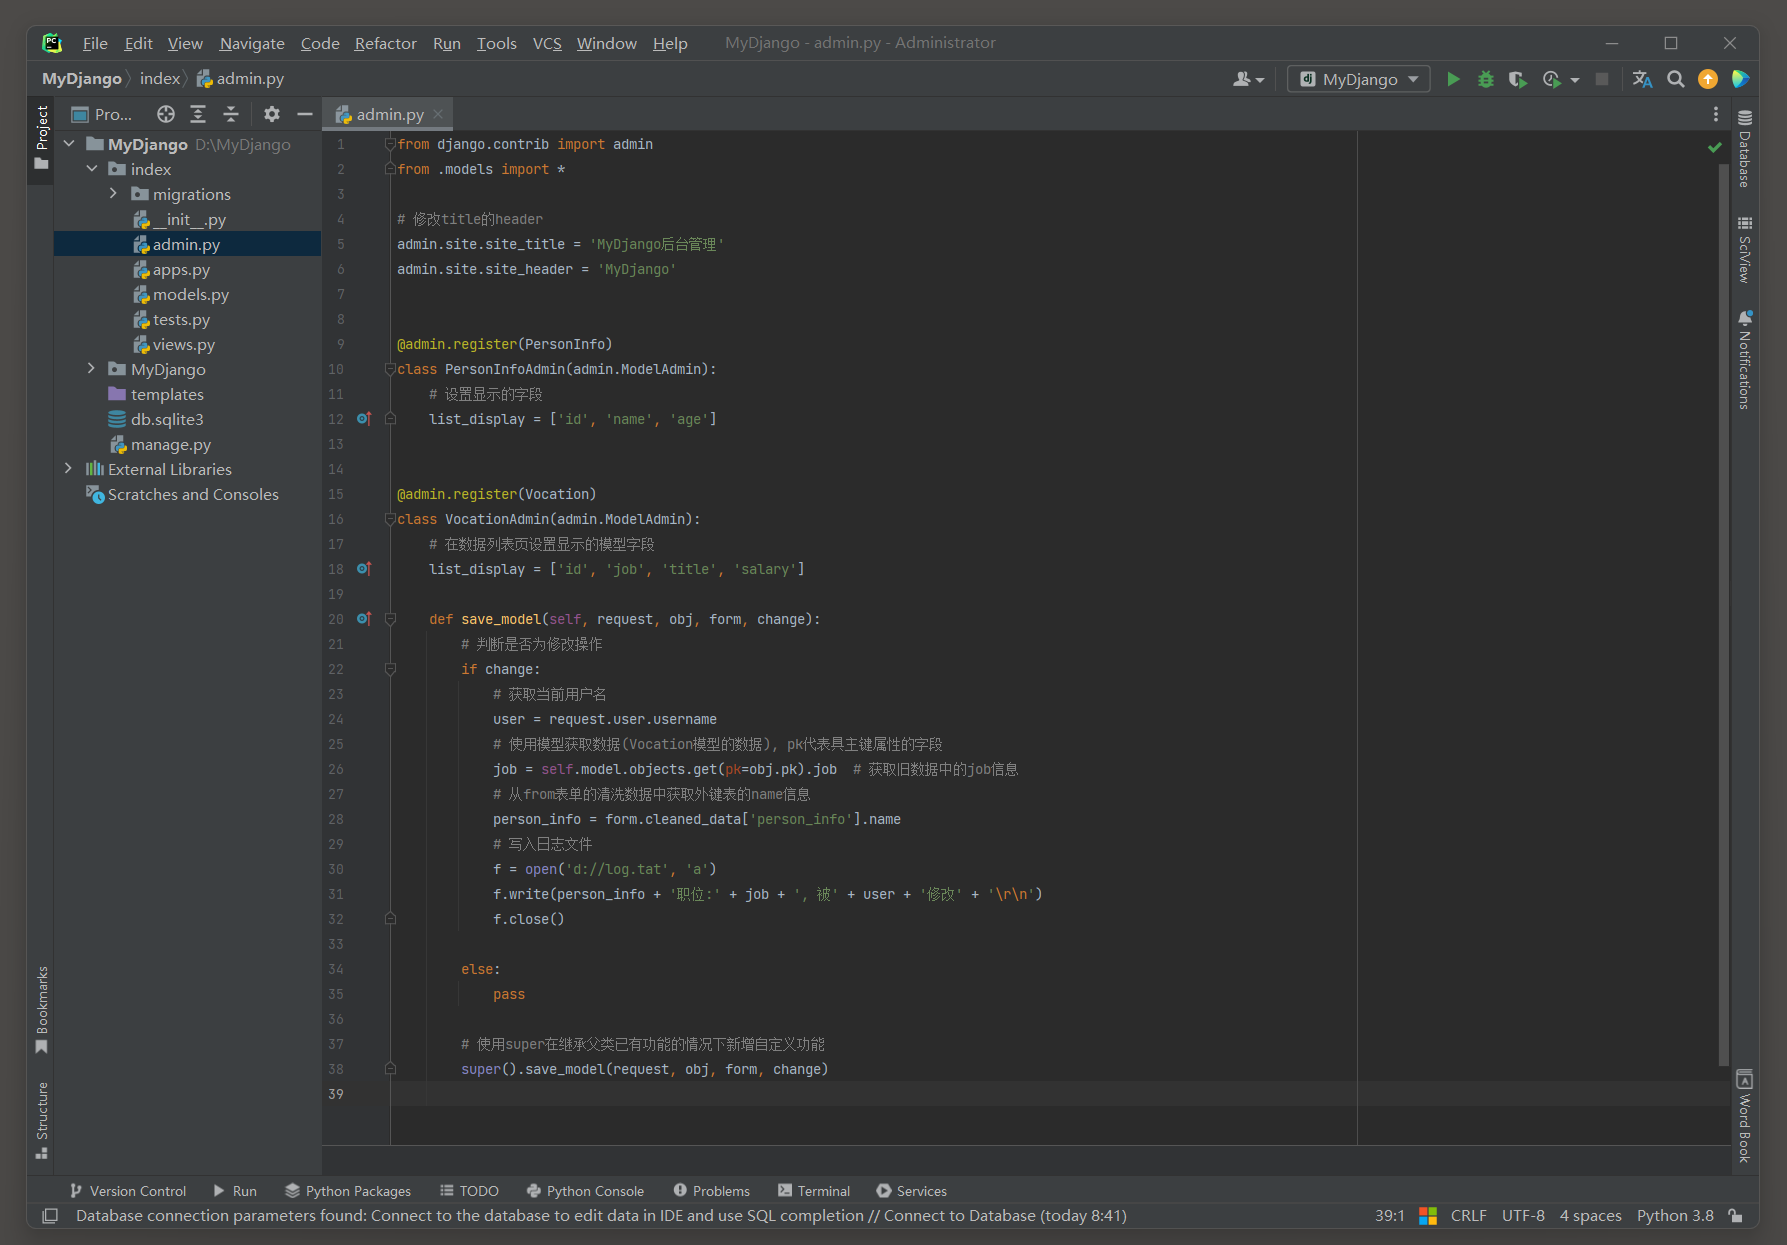Select opened file target icon

[166, 114]
